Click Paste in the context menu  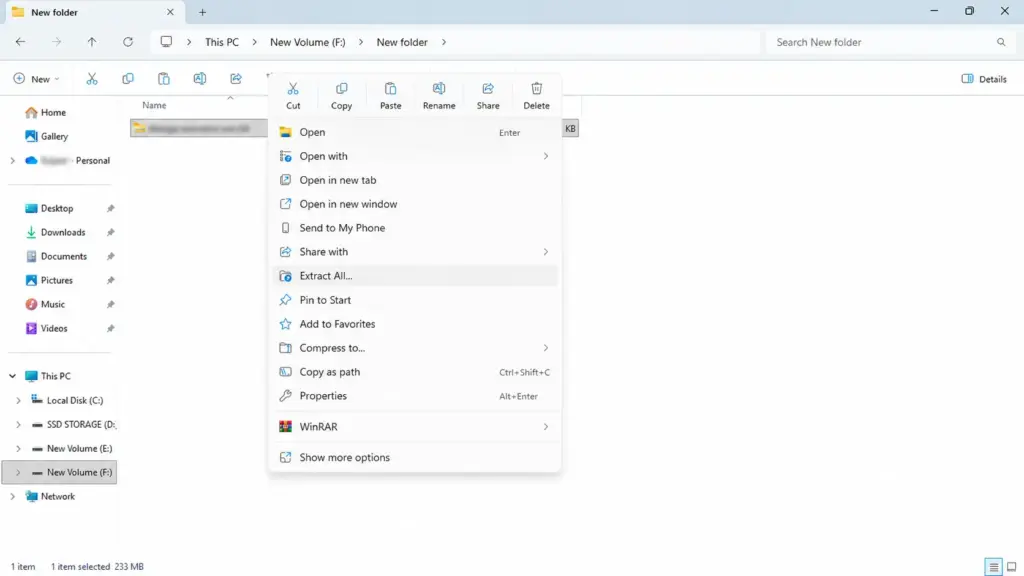[390, 95]
